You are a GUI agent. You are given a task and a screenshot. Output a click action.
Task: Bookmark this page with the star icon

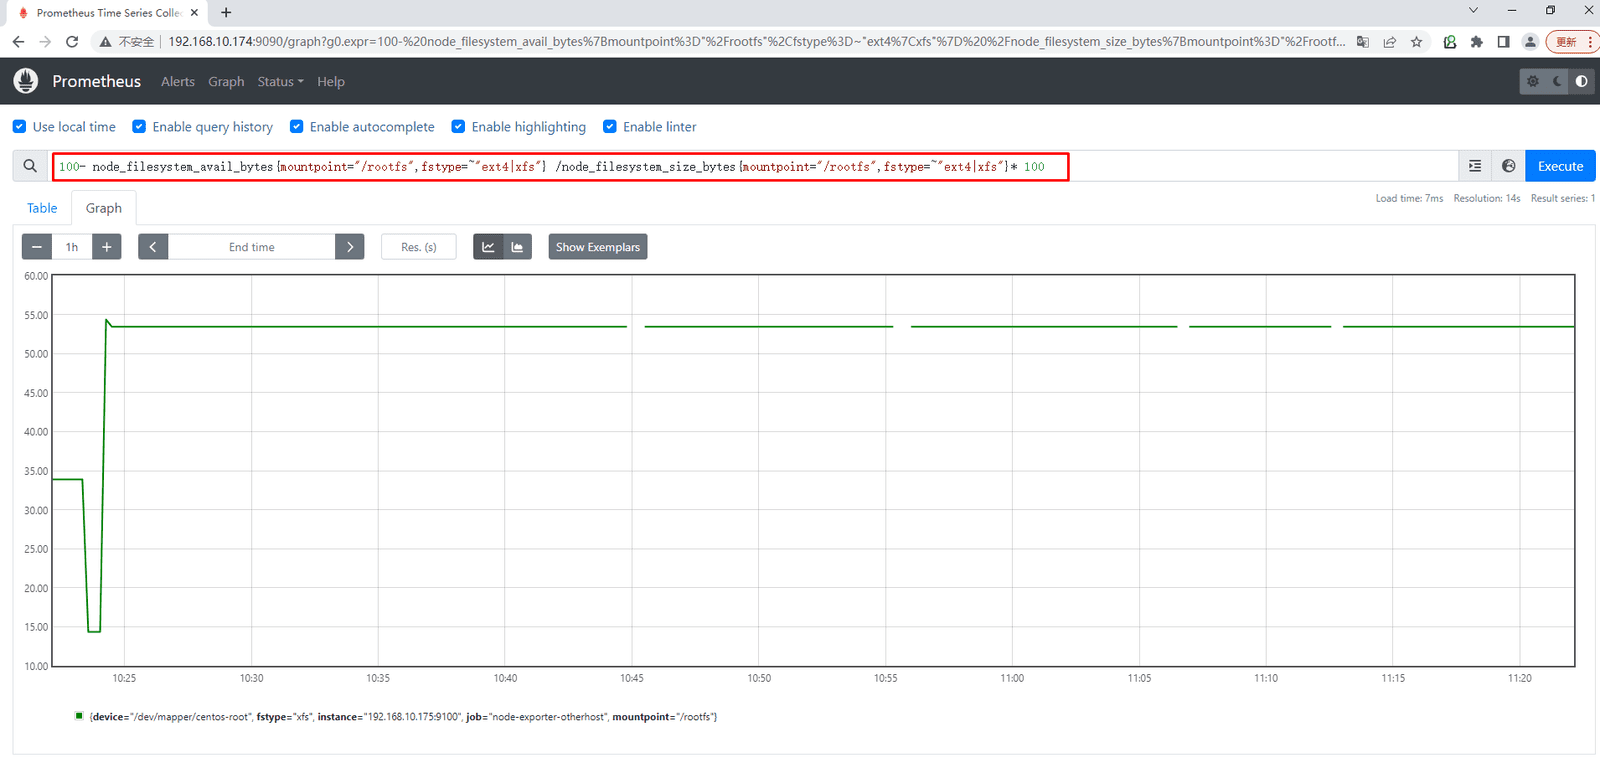point(1416,42)
